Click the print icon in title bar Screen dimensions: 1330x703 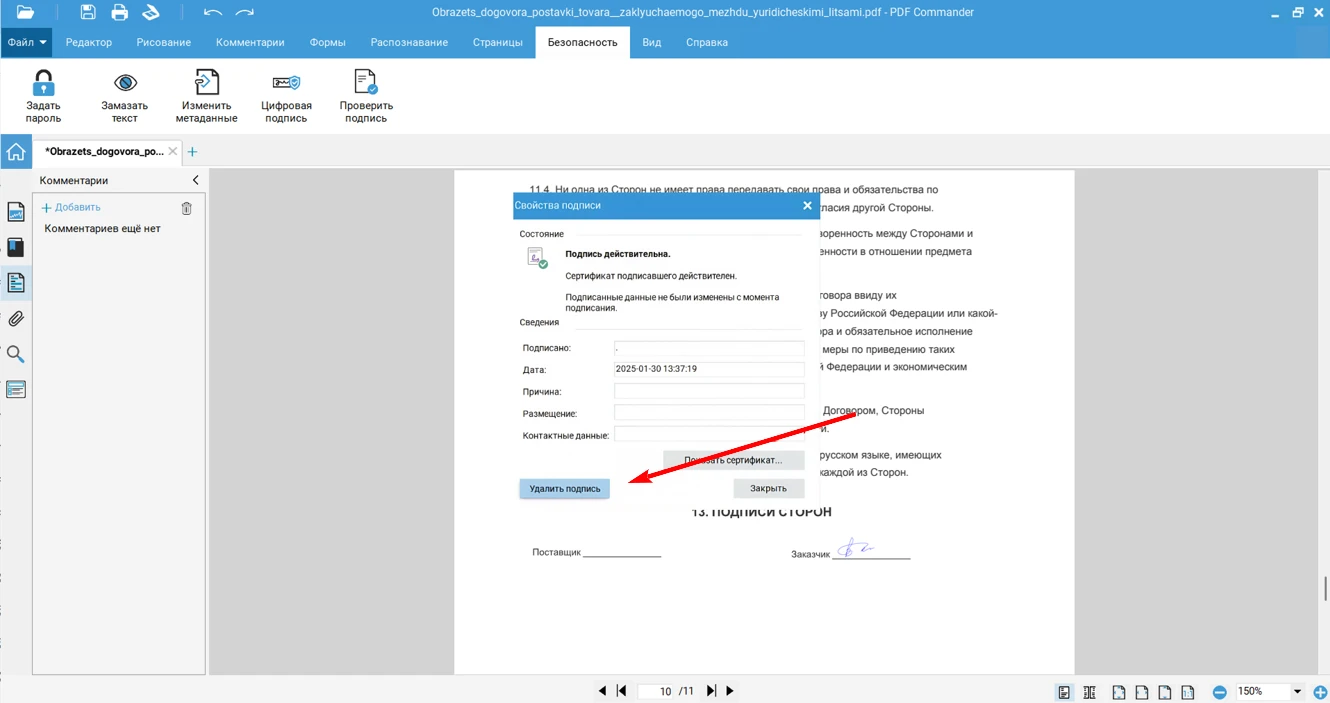[x=120, y=13]
